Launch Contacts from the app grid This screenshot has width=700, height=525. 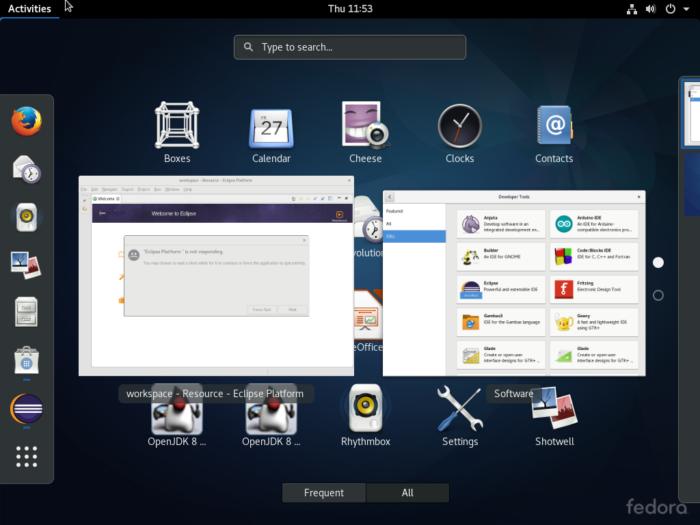[x=554, y=133]
